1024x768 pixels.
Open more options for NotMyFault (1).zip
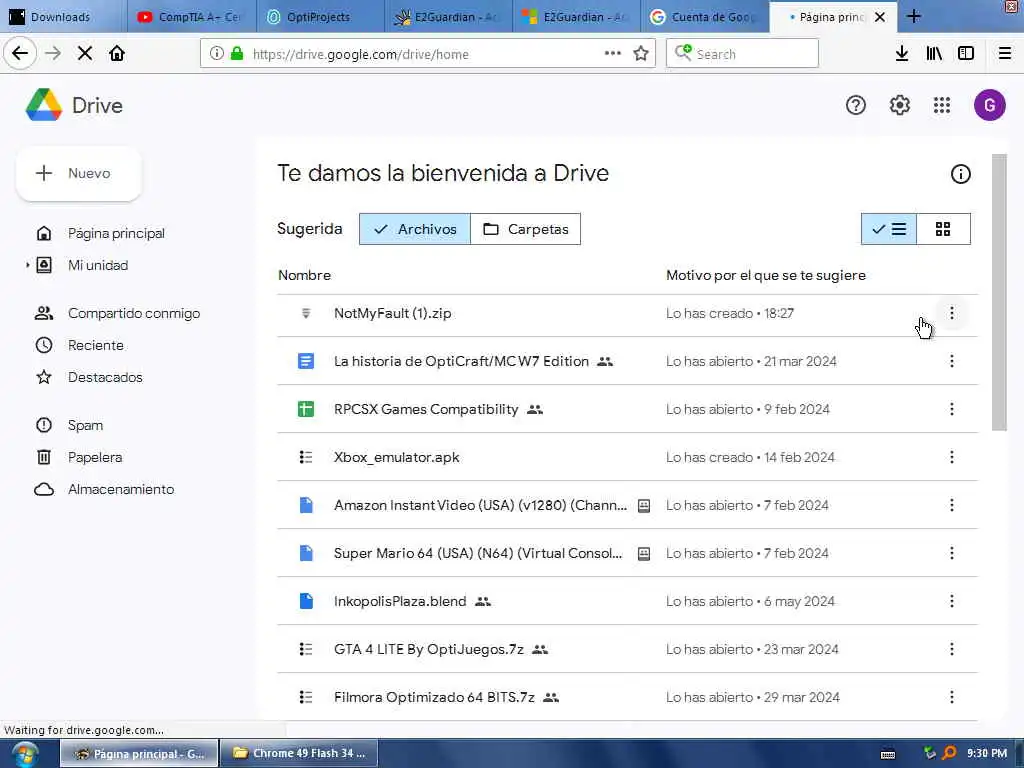tap(952, 313)
